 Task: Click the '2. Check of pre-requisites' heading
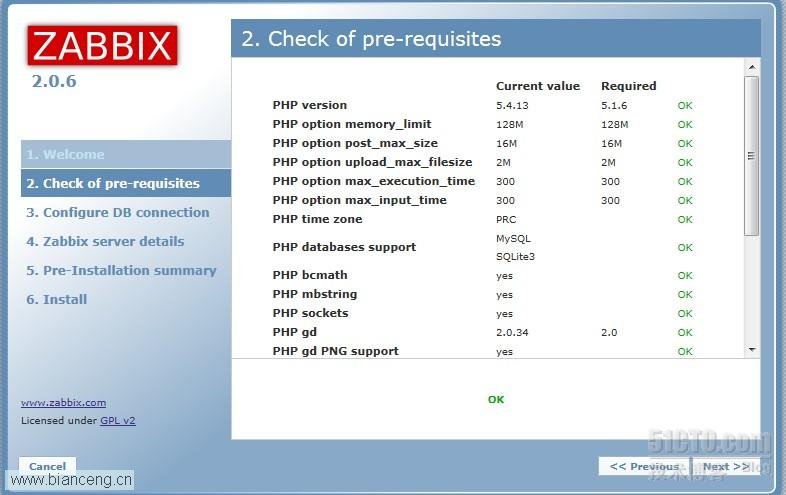tap(371, 39)
